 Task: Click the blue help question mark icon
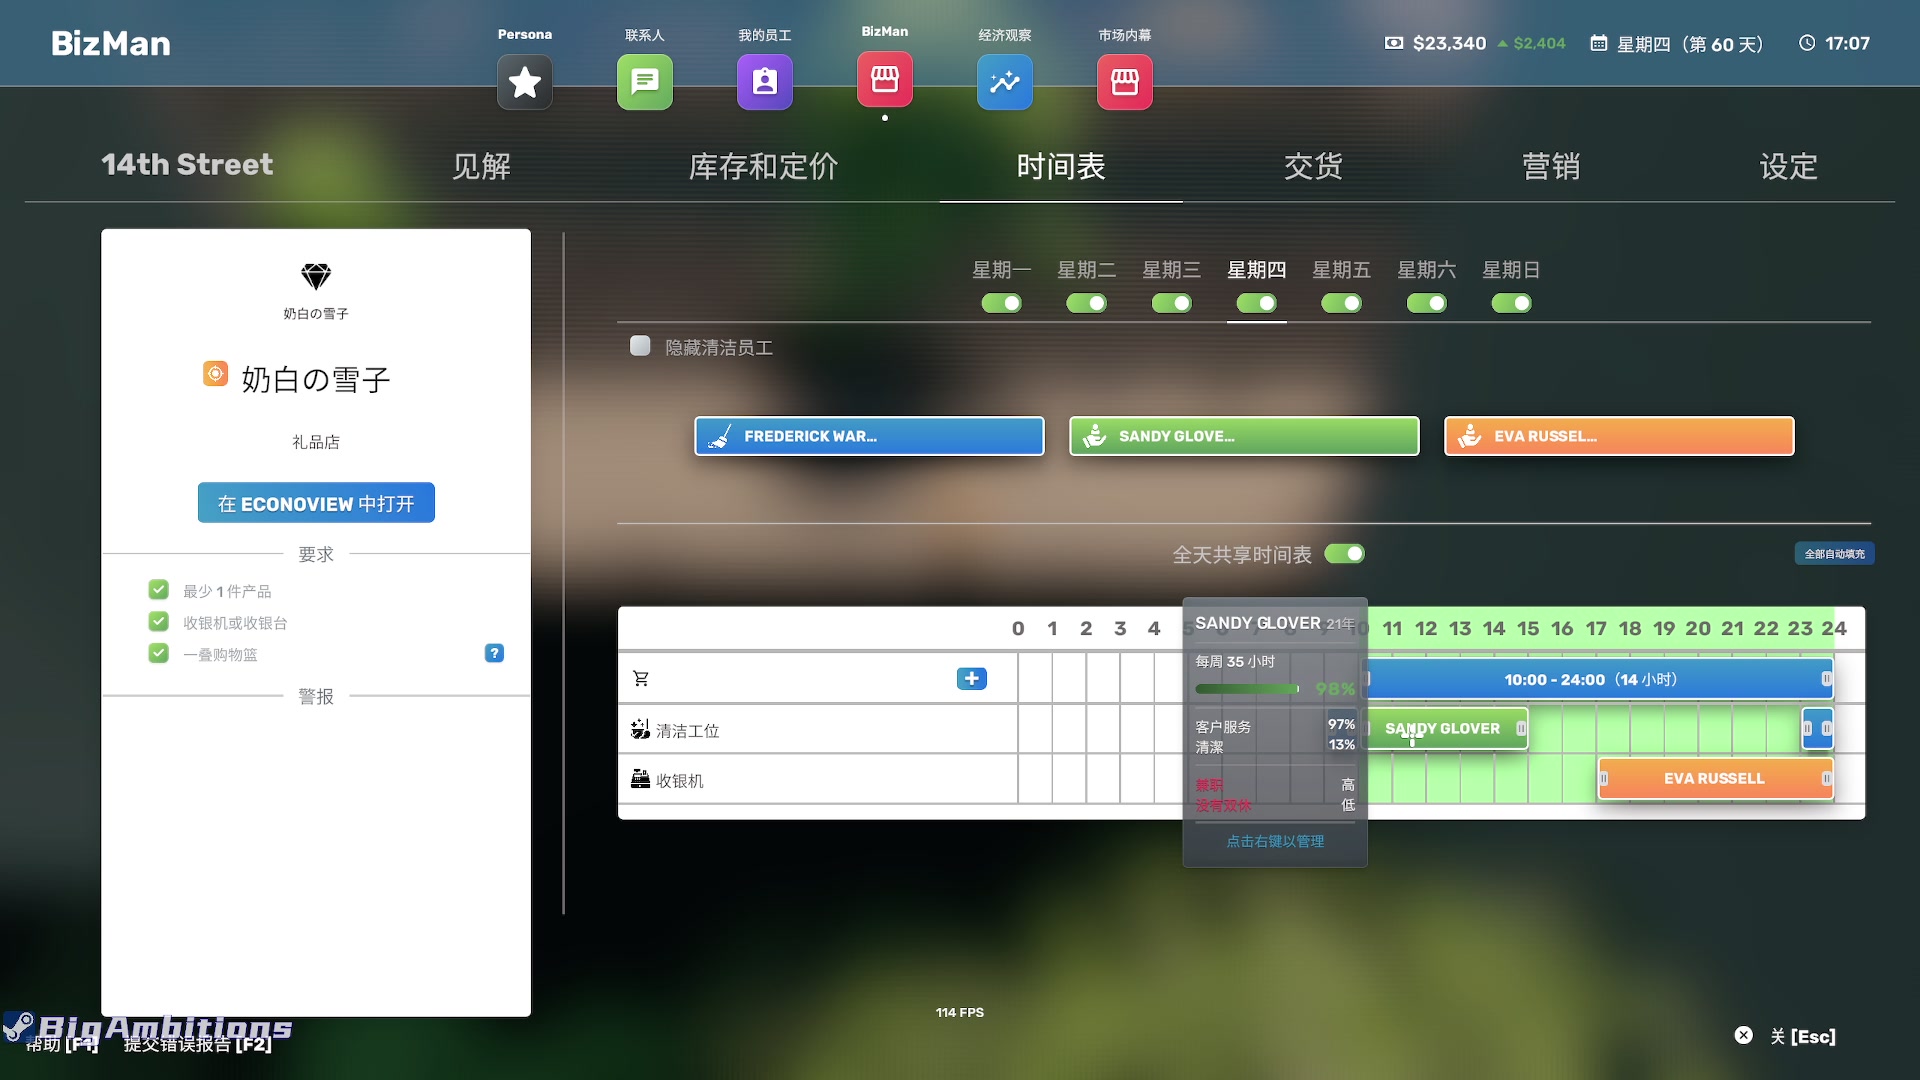point(494,653)
